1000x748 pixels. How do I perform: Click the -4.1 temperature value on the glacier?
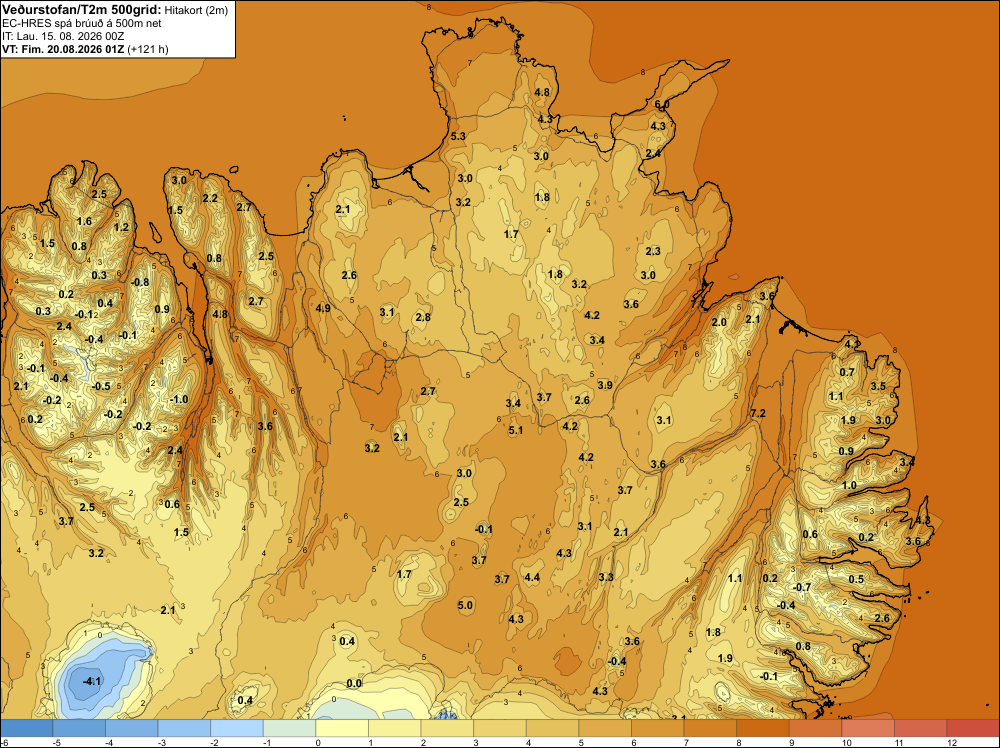click(x=92, y=681)
